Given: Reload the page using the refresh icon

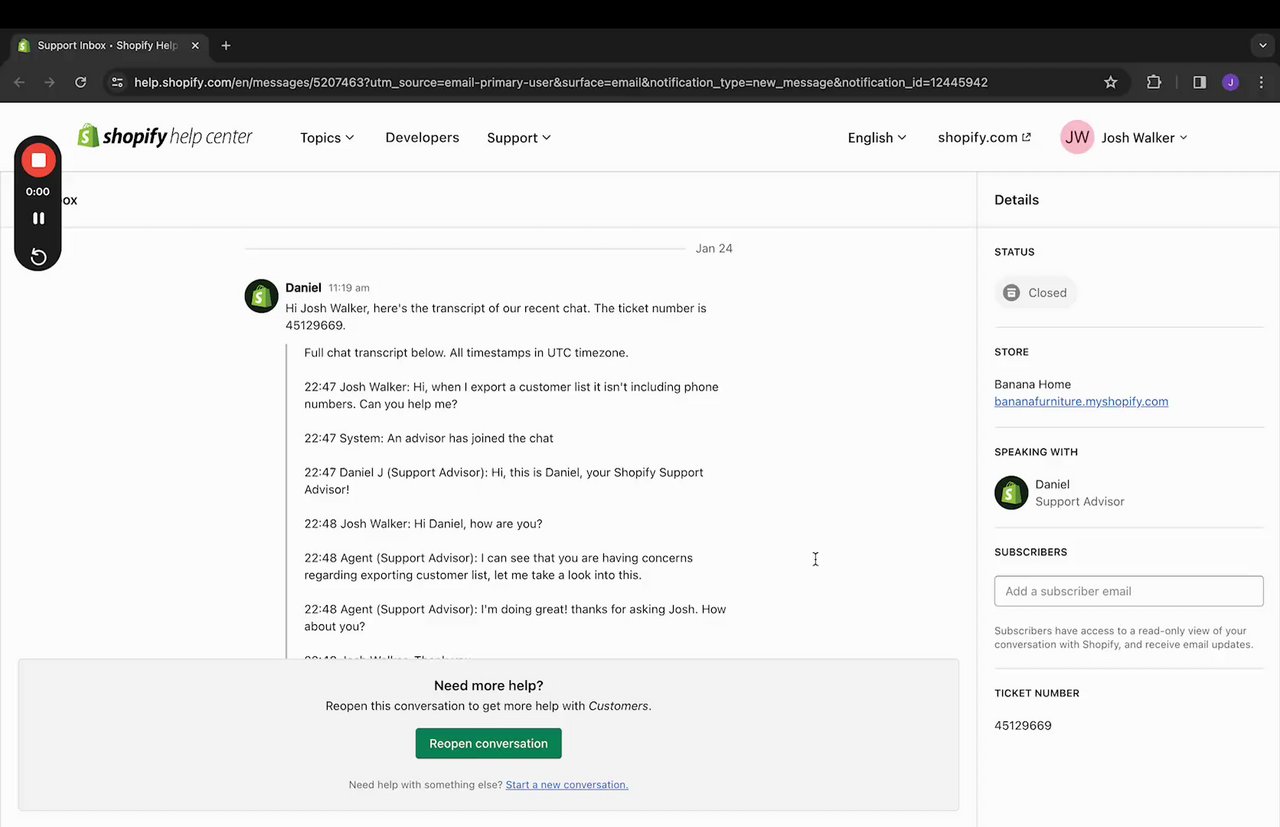Looking at the screenshot, I should tap(80, 82).
